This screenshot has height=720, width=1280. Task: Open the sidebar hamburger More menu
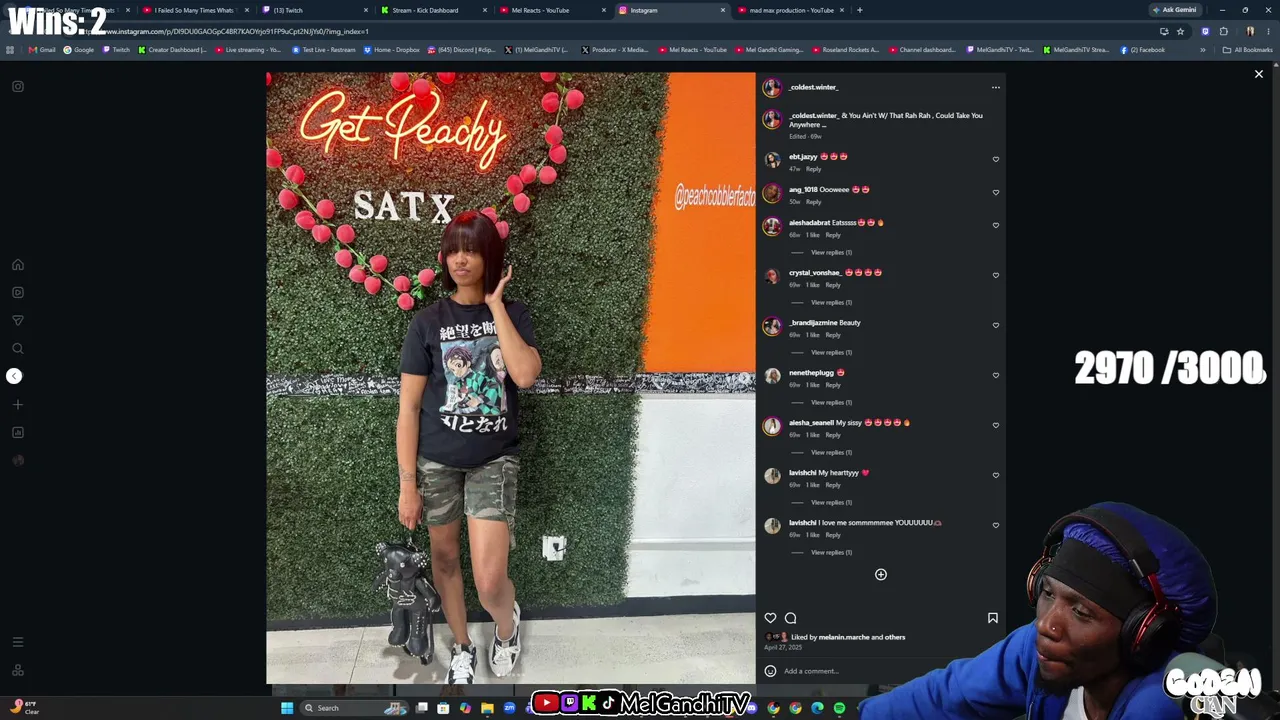(18, 642)
